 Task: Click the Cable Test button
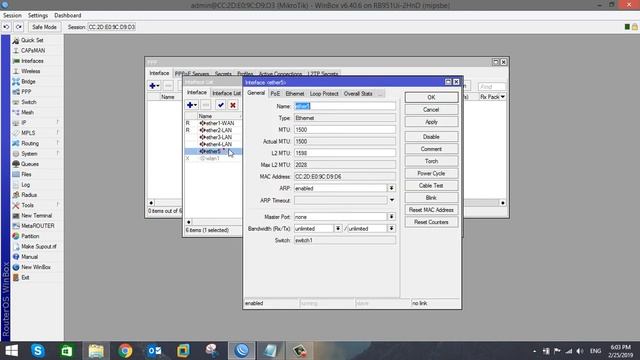tap(431, 186)
